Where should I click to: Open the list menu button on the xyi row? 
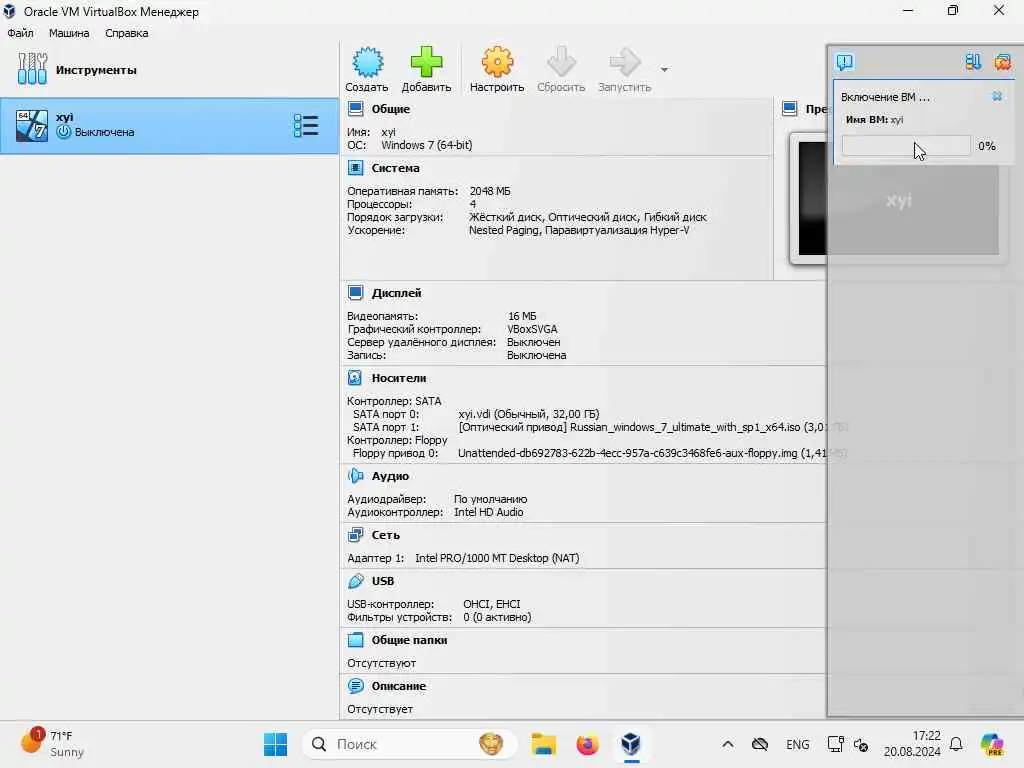(306, 125)
